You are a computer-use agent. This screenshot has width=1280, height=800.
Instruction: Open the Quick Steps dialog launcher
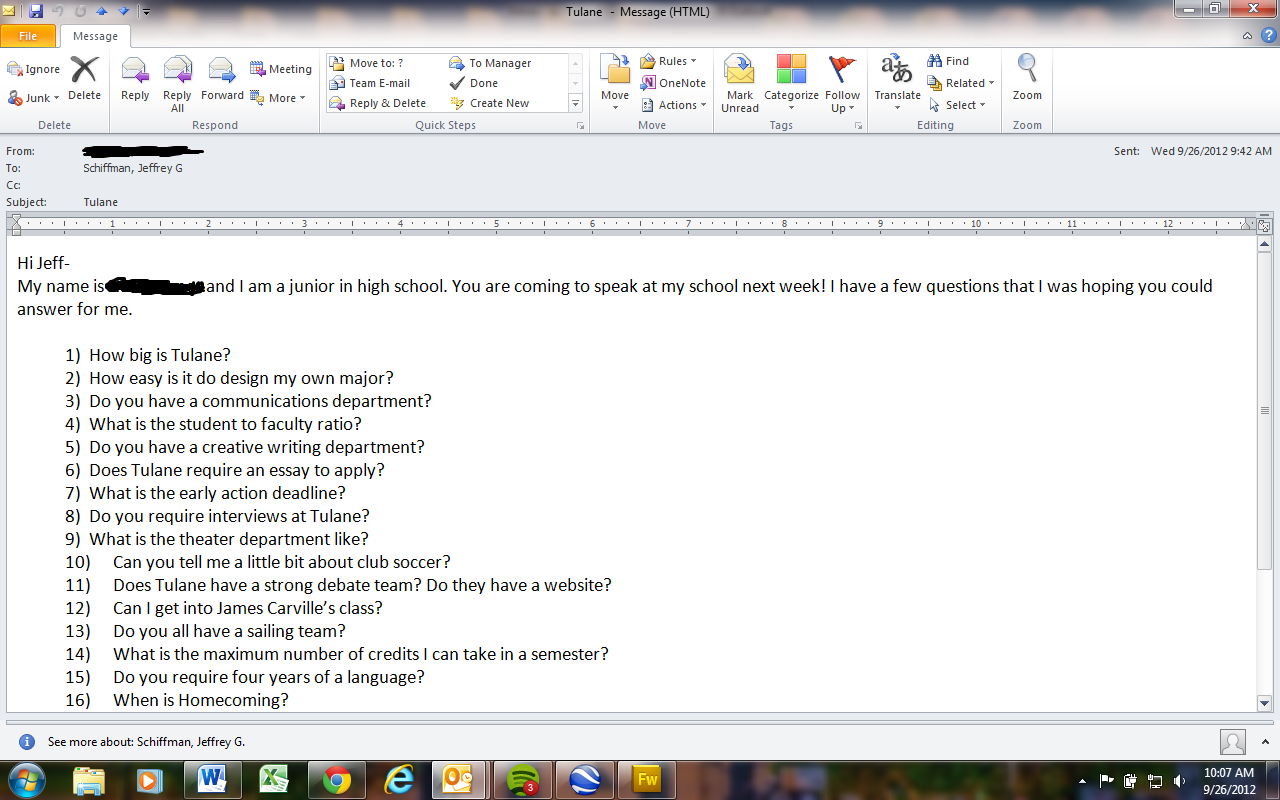[580, 126]
